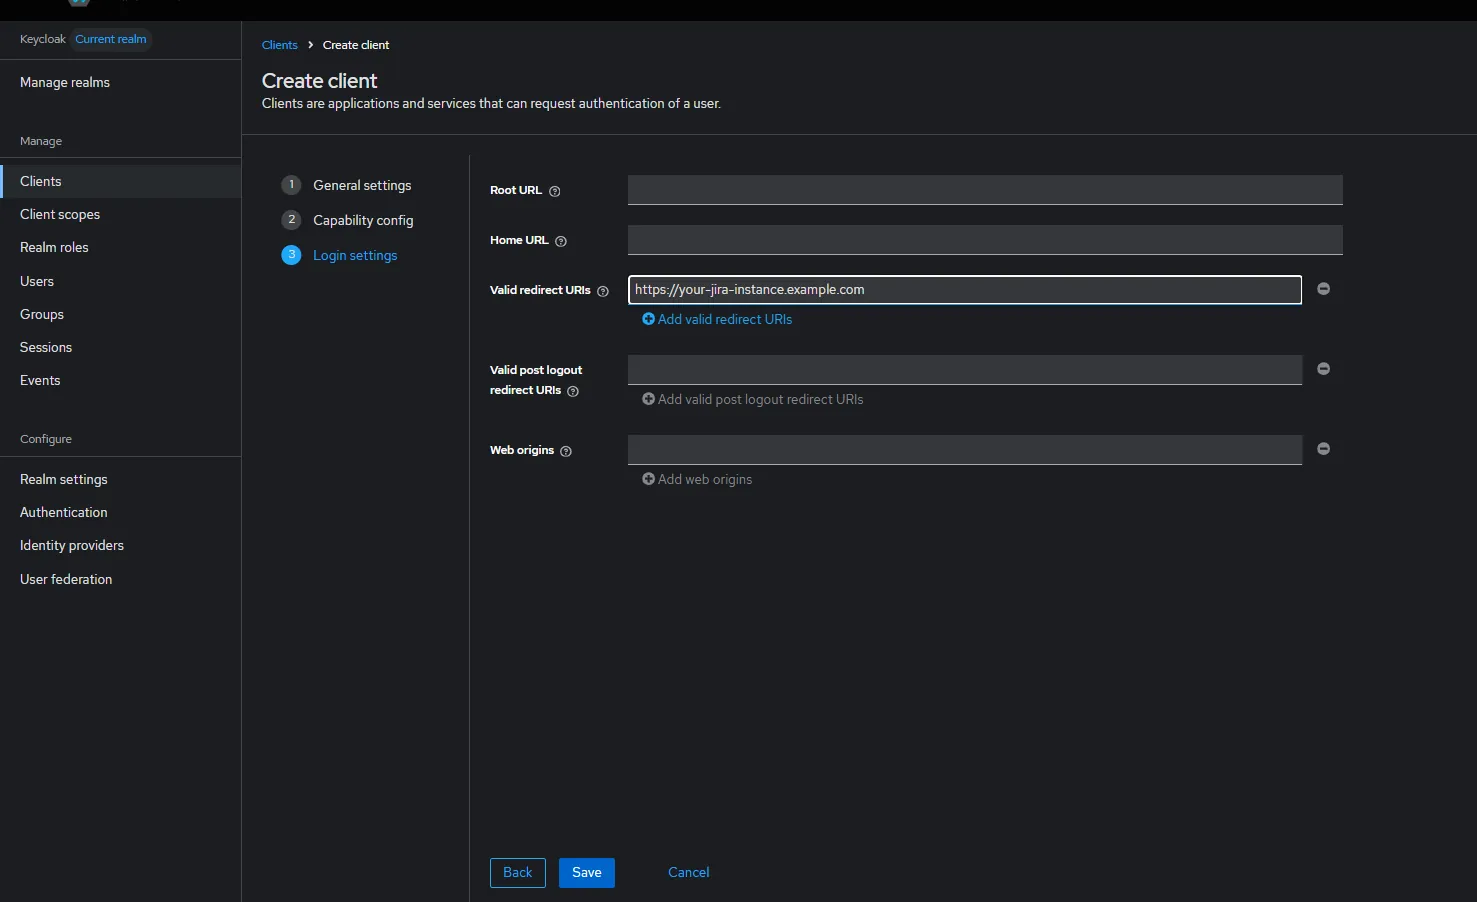Select step 1 number circle

[291, 185]
